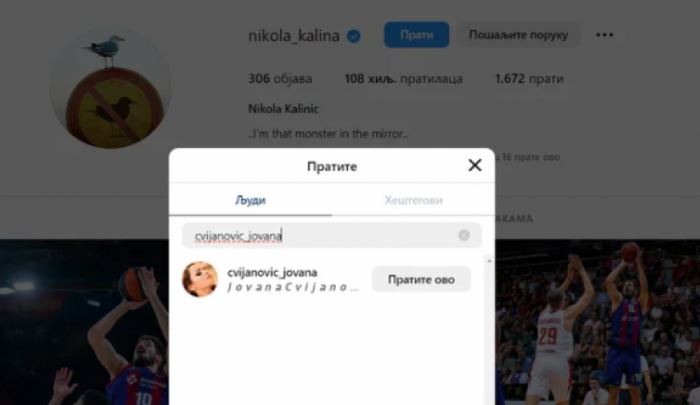Click the Прати follow button

point(417,35)
